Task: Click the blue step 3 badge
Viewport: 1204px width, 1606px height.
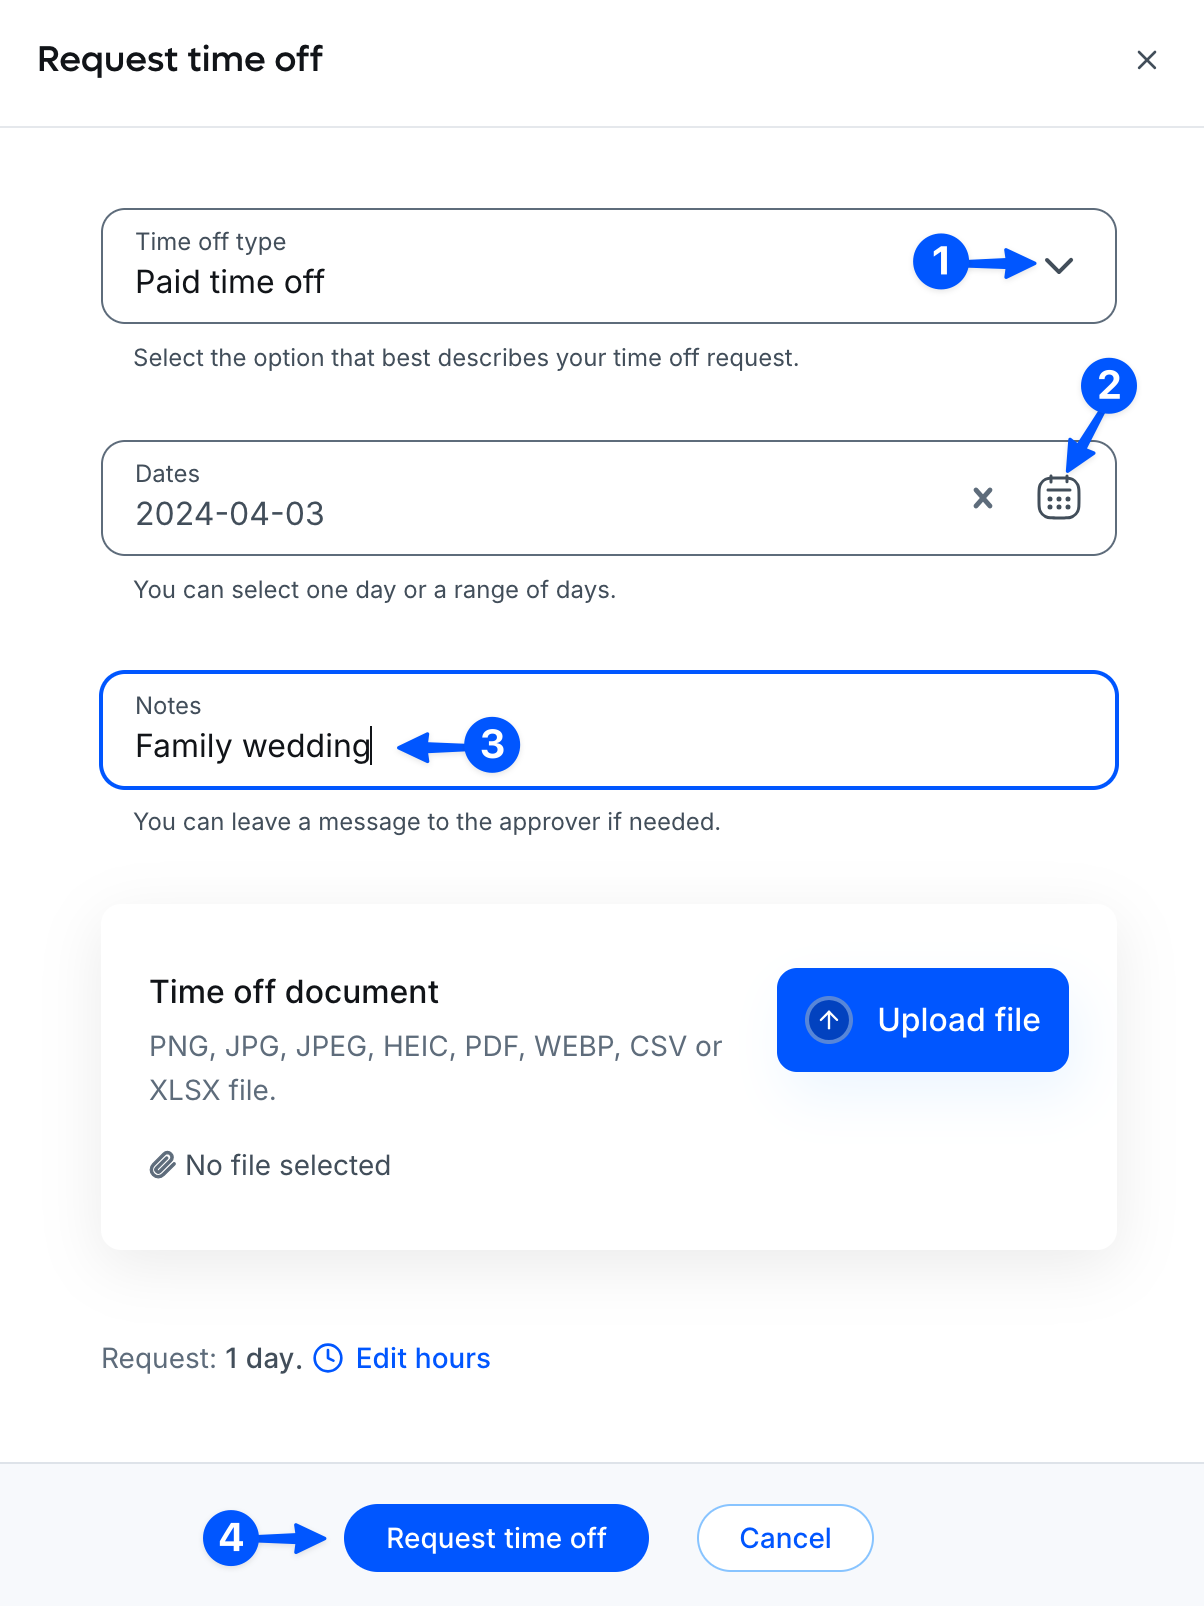Action: pyautogui.click(x=492, y=745)
